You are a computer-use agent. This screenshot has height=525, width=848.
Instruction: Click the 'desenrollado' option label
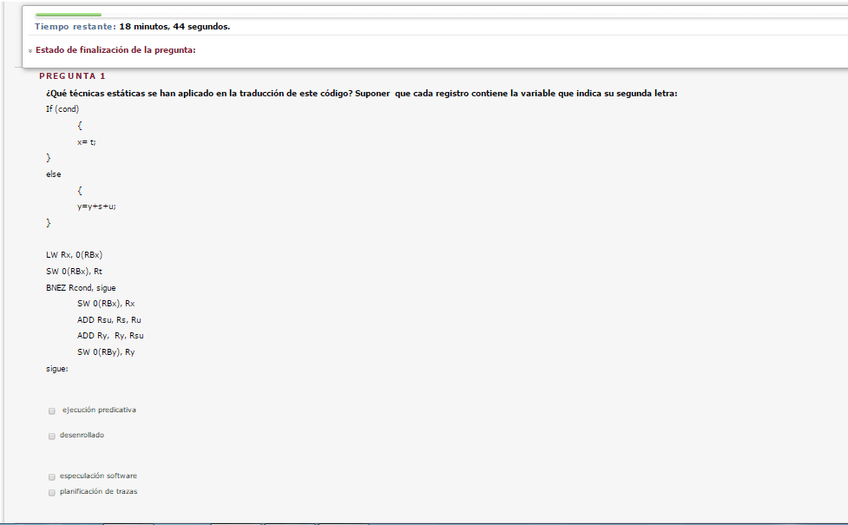coord(82,435)
